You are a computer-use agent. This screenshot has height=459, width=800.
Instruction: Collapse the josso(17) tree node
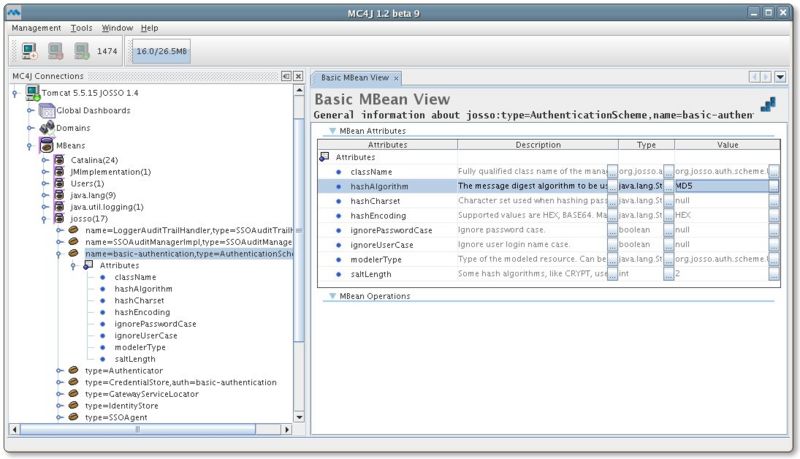click(x=46, y=218)
